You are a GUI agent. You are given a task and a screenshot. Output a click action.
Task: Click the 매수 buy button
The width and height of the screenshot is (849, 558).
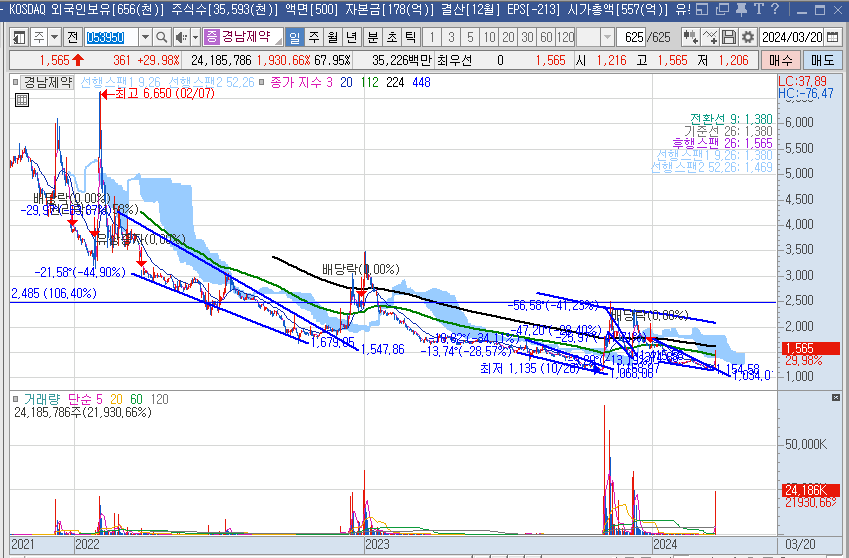pos(780,60)
